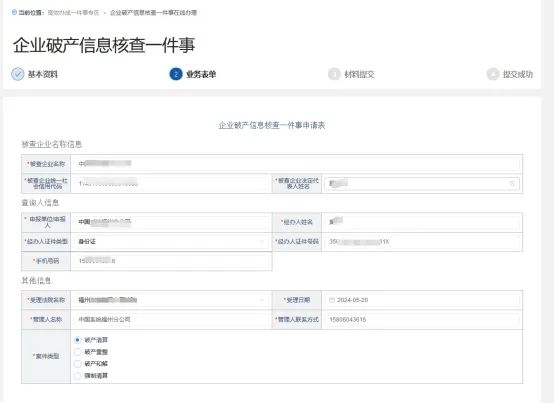The height and width of the screenshot is (403, 554).
Task: Go to the 基本资料 step
Action: click(x=43, y=74)
